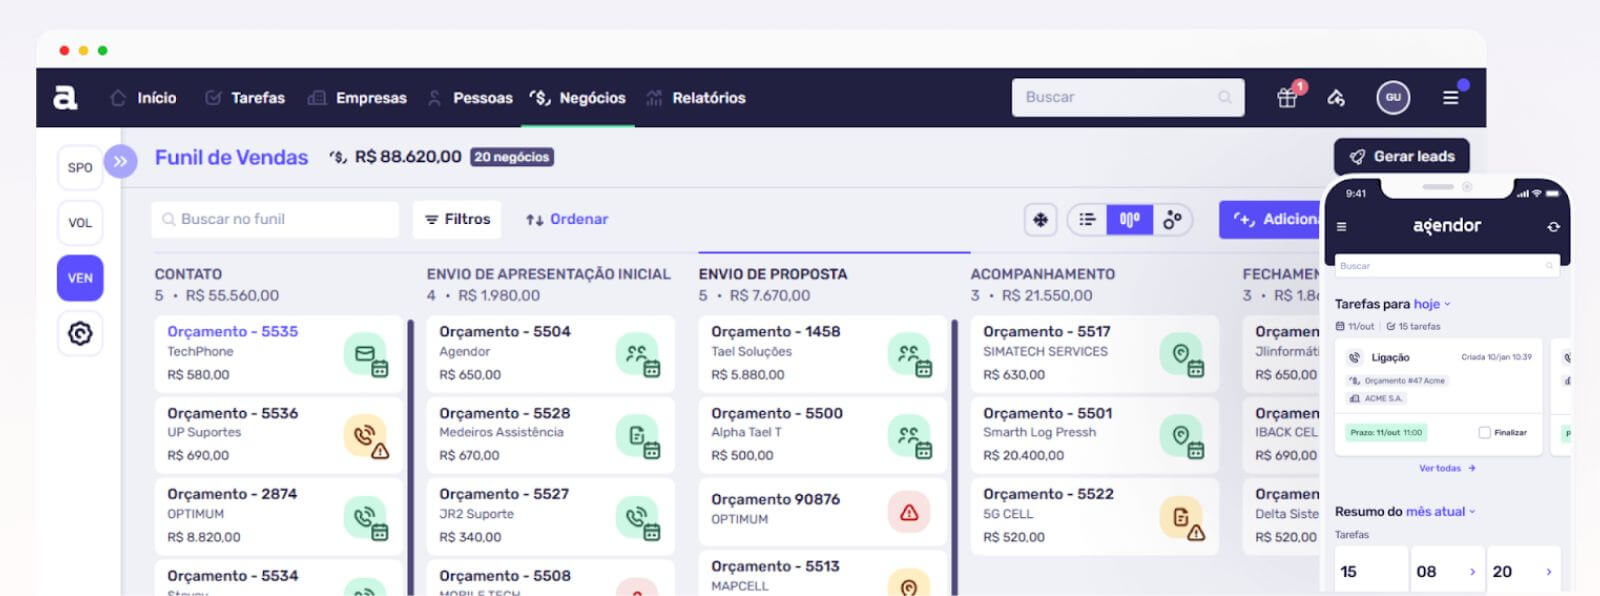Click the move/pan arrows icon
1600x596 pixels.
tap(1041, 219)
